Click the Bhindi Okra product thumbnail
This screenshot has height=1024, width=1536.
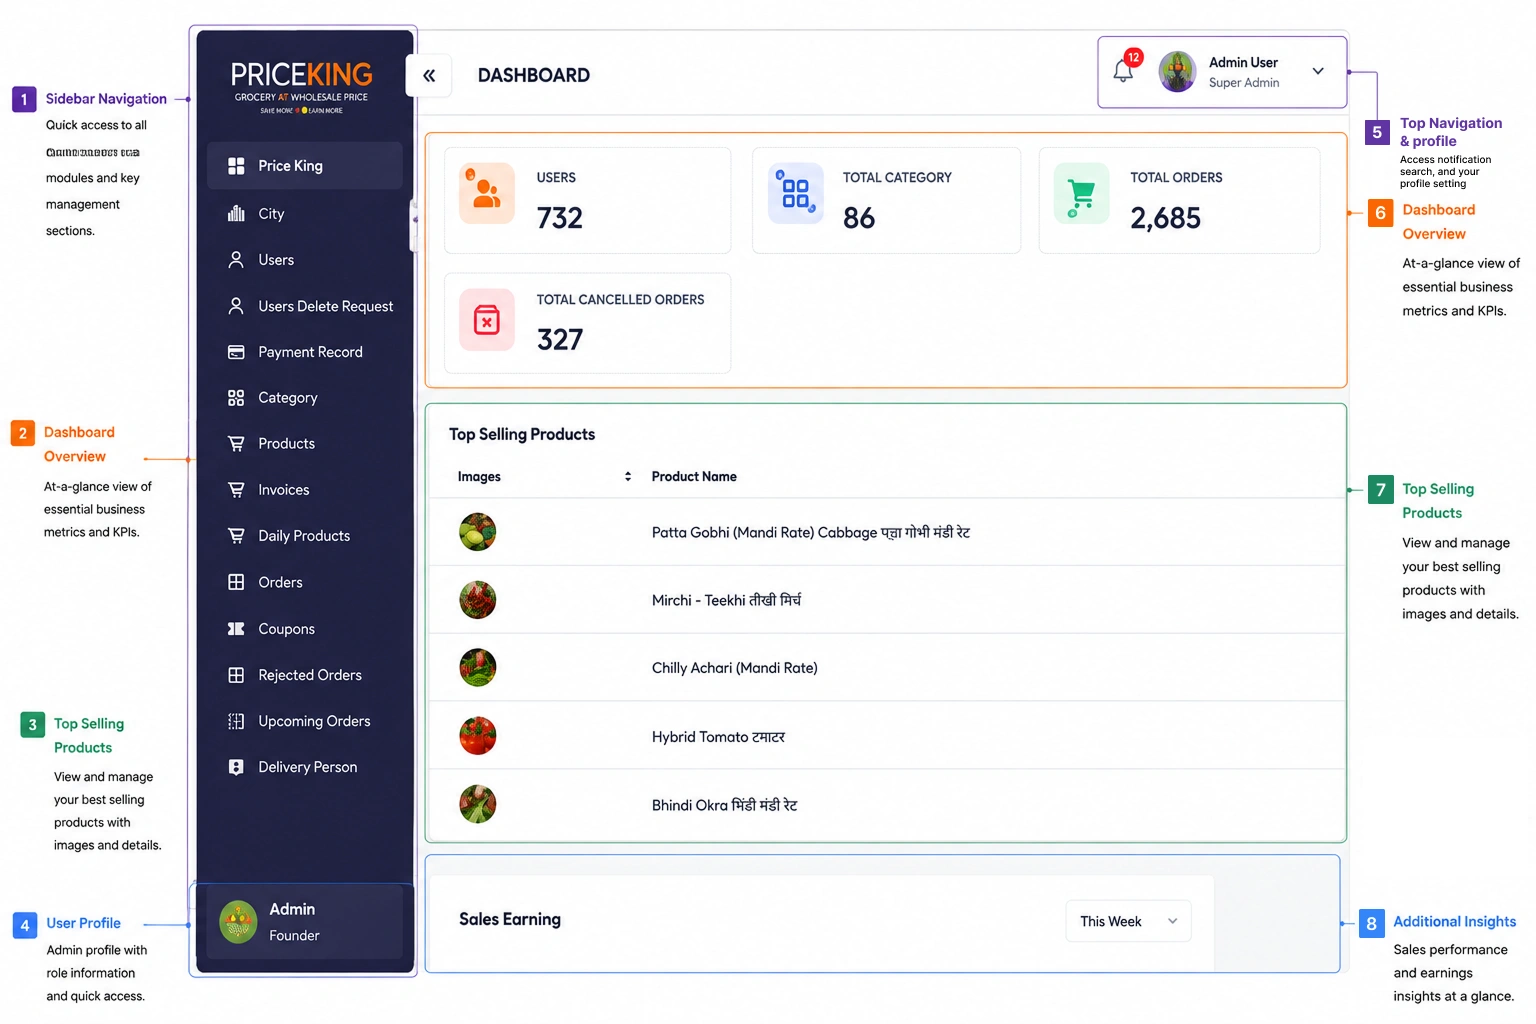[x=478, y=804]
